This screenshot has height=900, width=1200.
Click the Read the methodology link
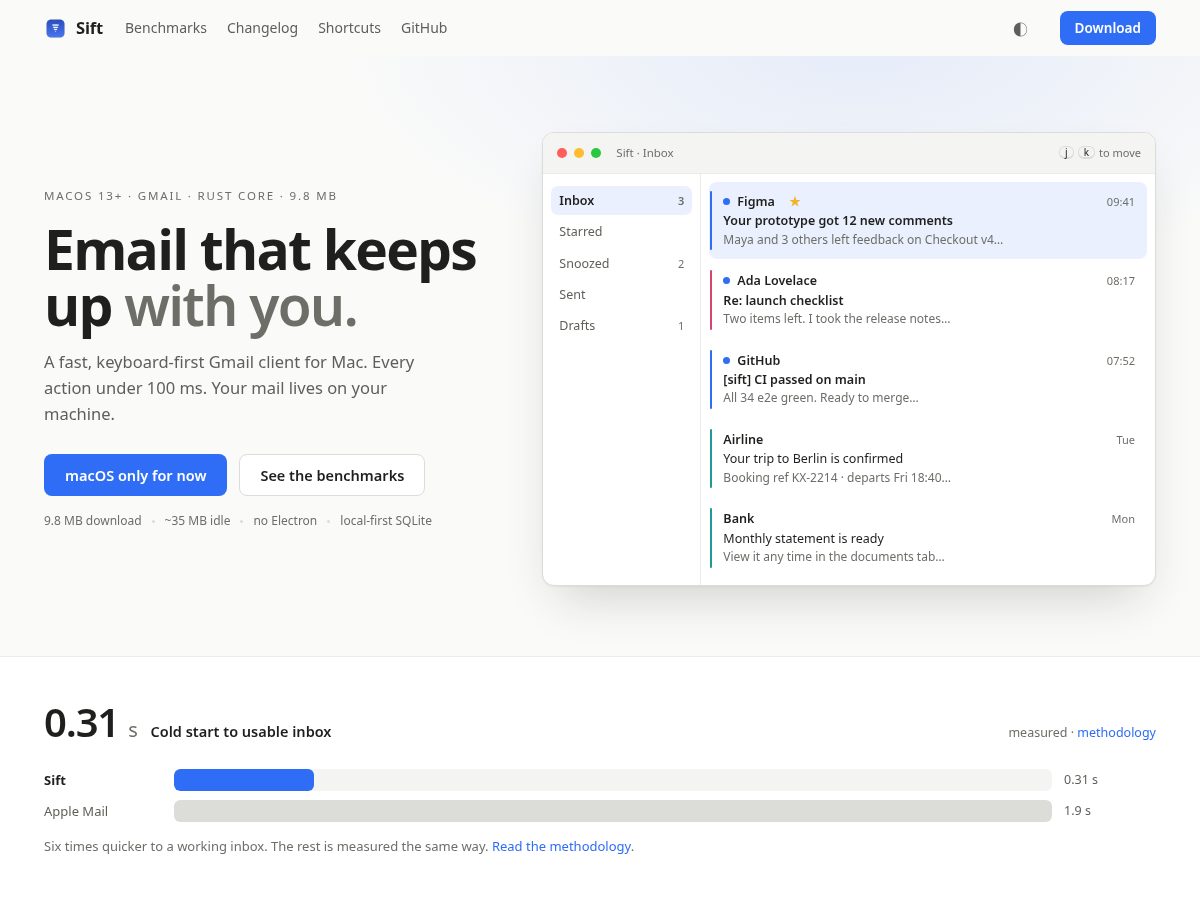point(561,846)
